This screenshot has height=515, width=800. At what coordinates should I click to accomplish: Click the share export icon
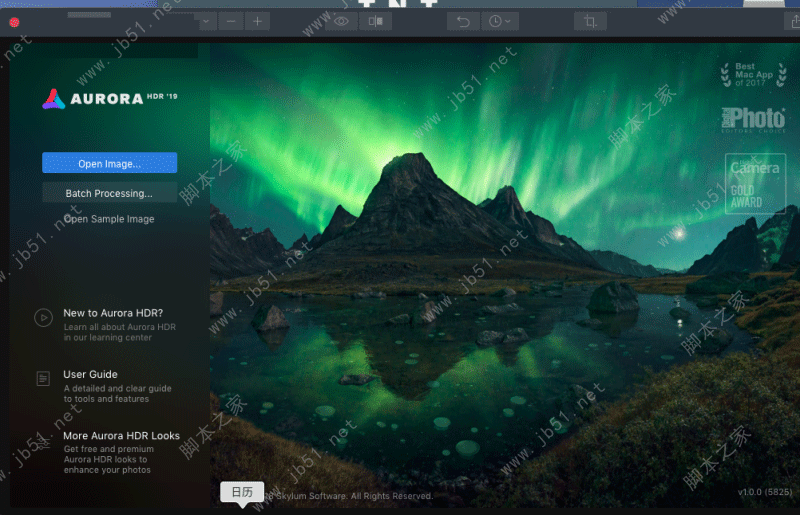click(x=794, y=21)
